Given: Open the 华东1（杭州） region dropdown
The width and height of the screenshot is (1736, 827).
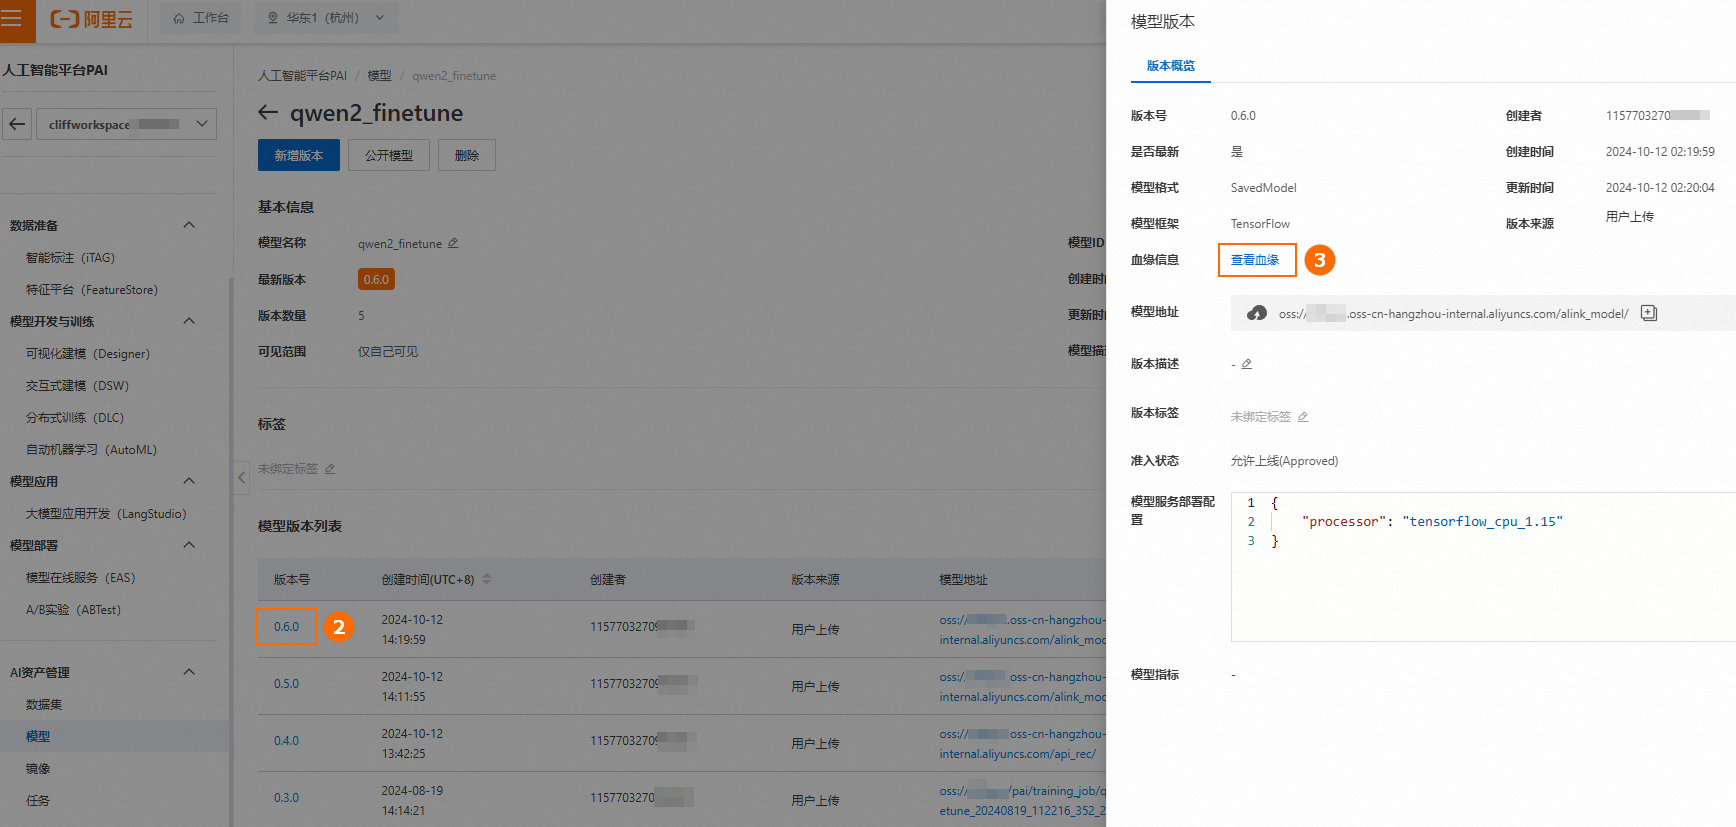Looking at the screenshot, I should click(326, 18).
